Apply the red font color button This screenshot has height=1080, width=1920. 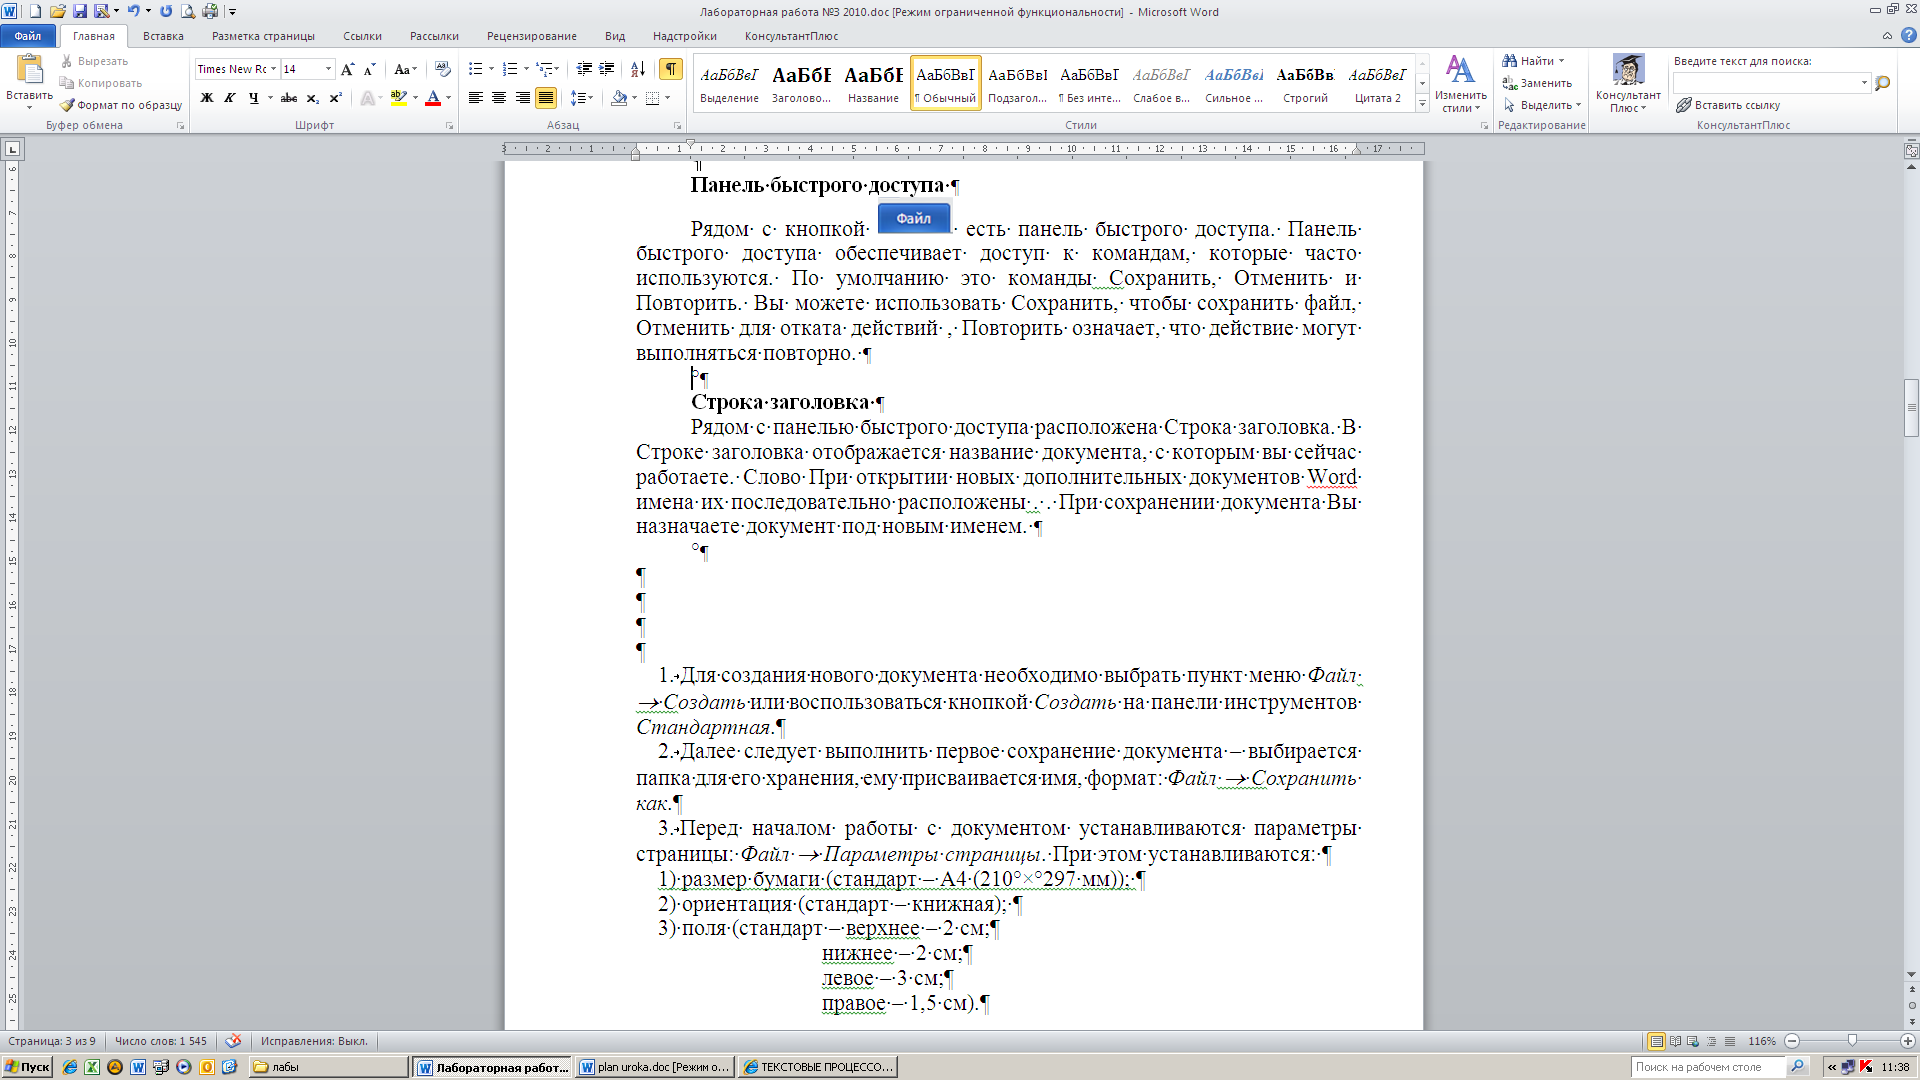coord(433,98)
